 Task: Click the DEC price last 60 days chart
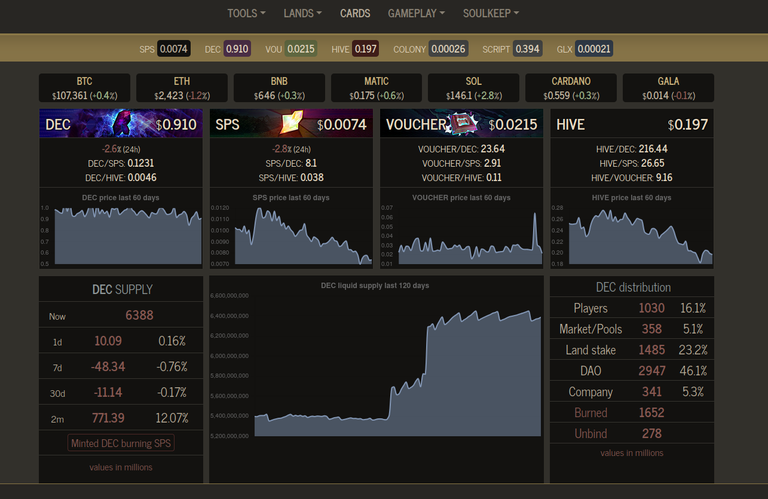[120, 230]
